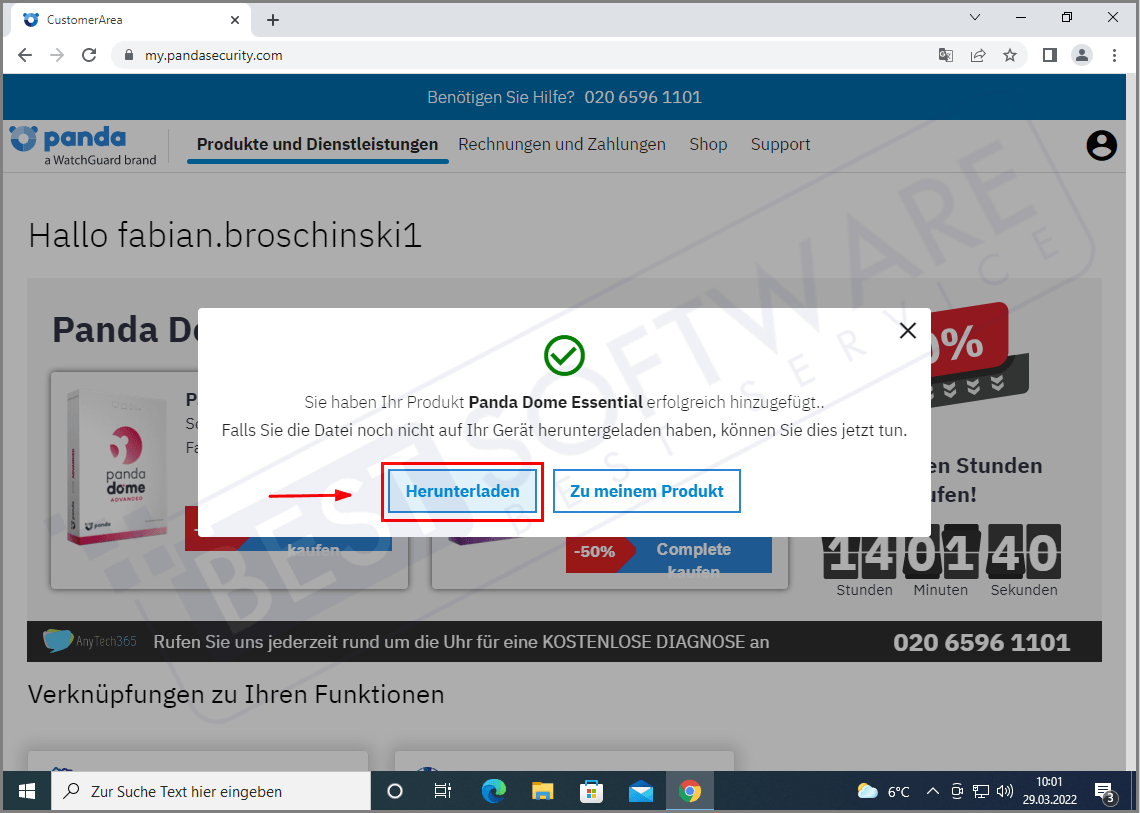This screenshot has height=813, width=1140.
Task: Click the Chrome taskbar icon
Action: pos(689,791)
